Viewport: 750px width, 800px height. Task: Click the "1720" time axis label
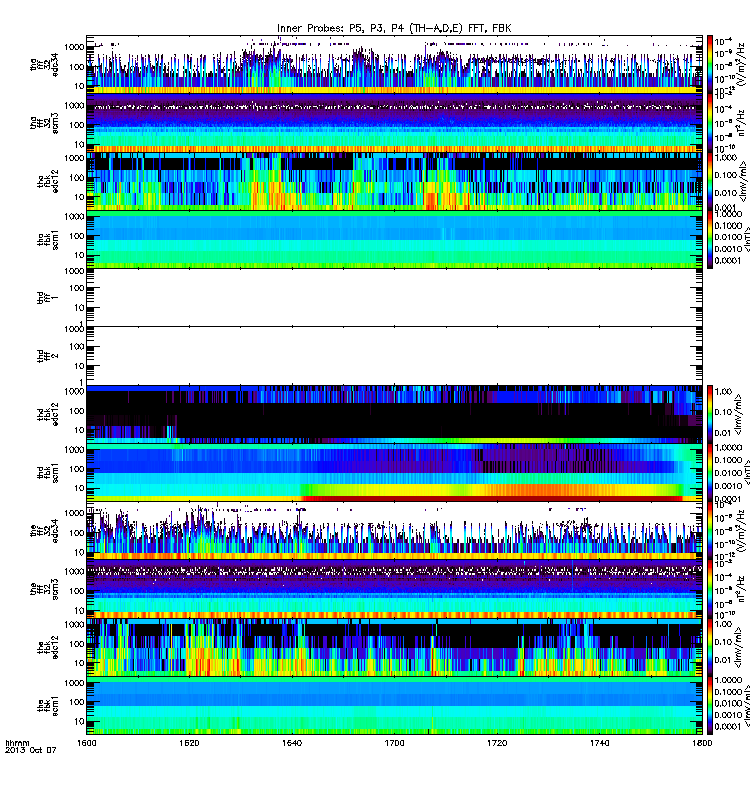(497, 743)
